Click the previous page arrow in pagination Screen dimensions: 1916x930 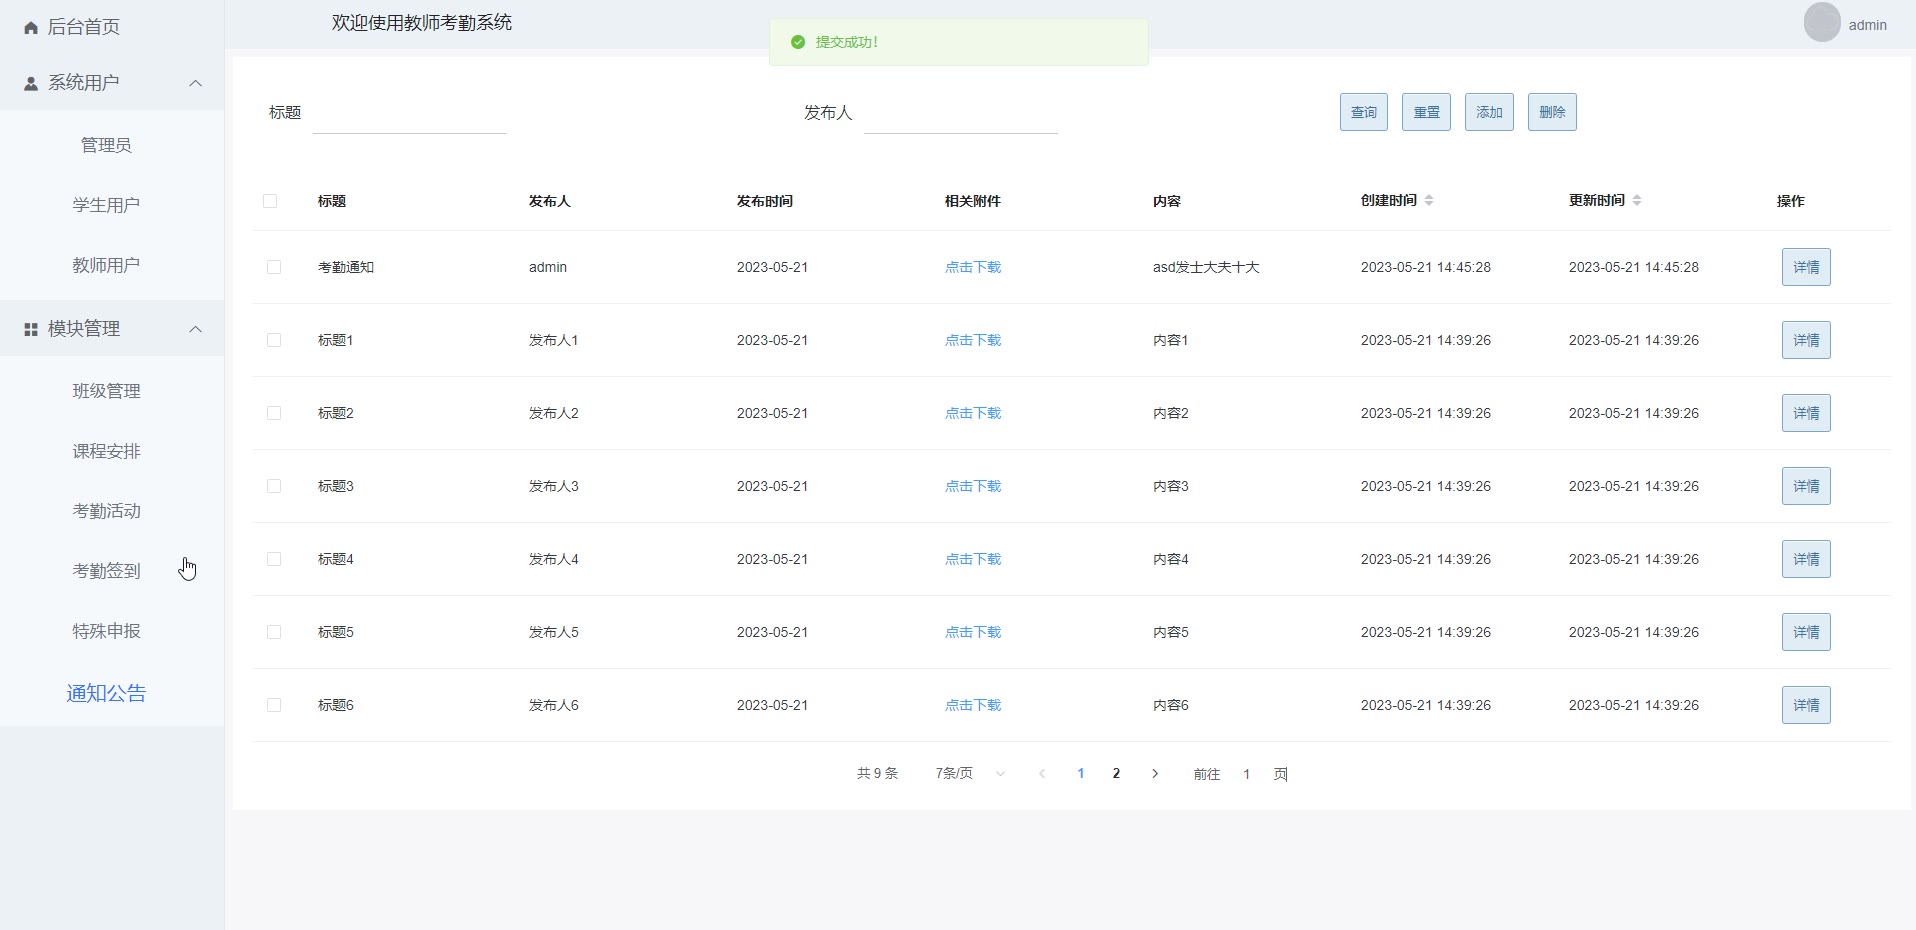click(x=1042, y=774)
